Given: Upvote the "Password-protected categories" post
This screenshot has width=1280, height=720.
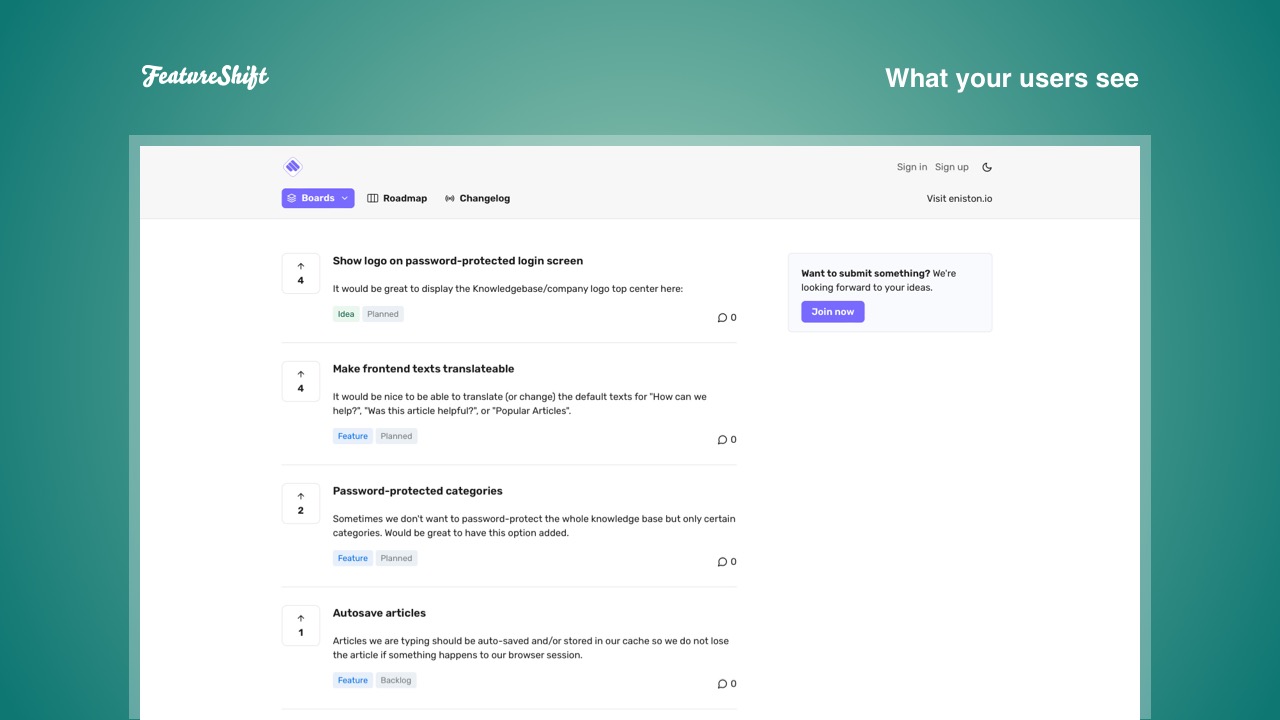Looking at the screenshot, I should click(x=301, y=503).
